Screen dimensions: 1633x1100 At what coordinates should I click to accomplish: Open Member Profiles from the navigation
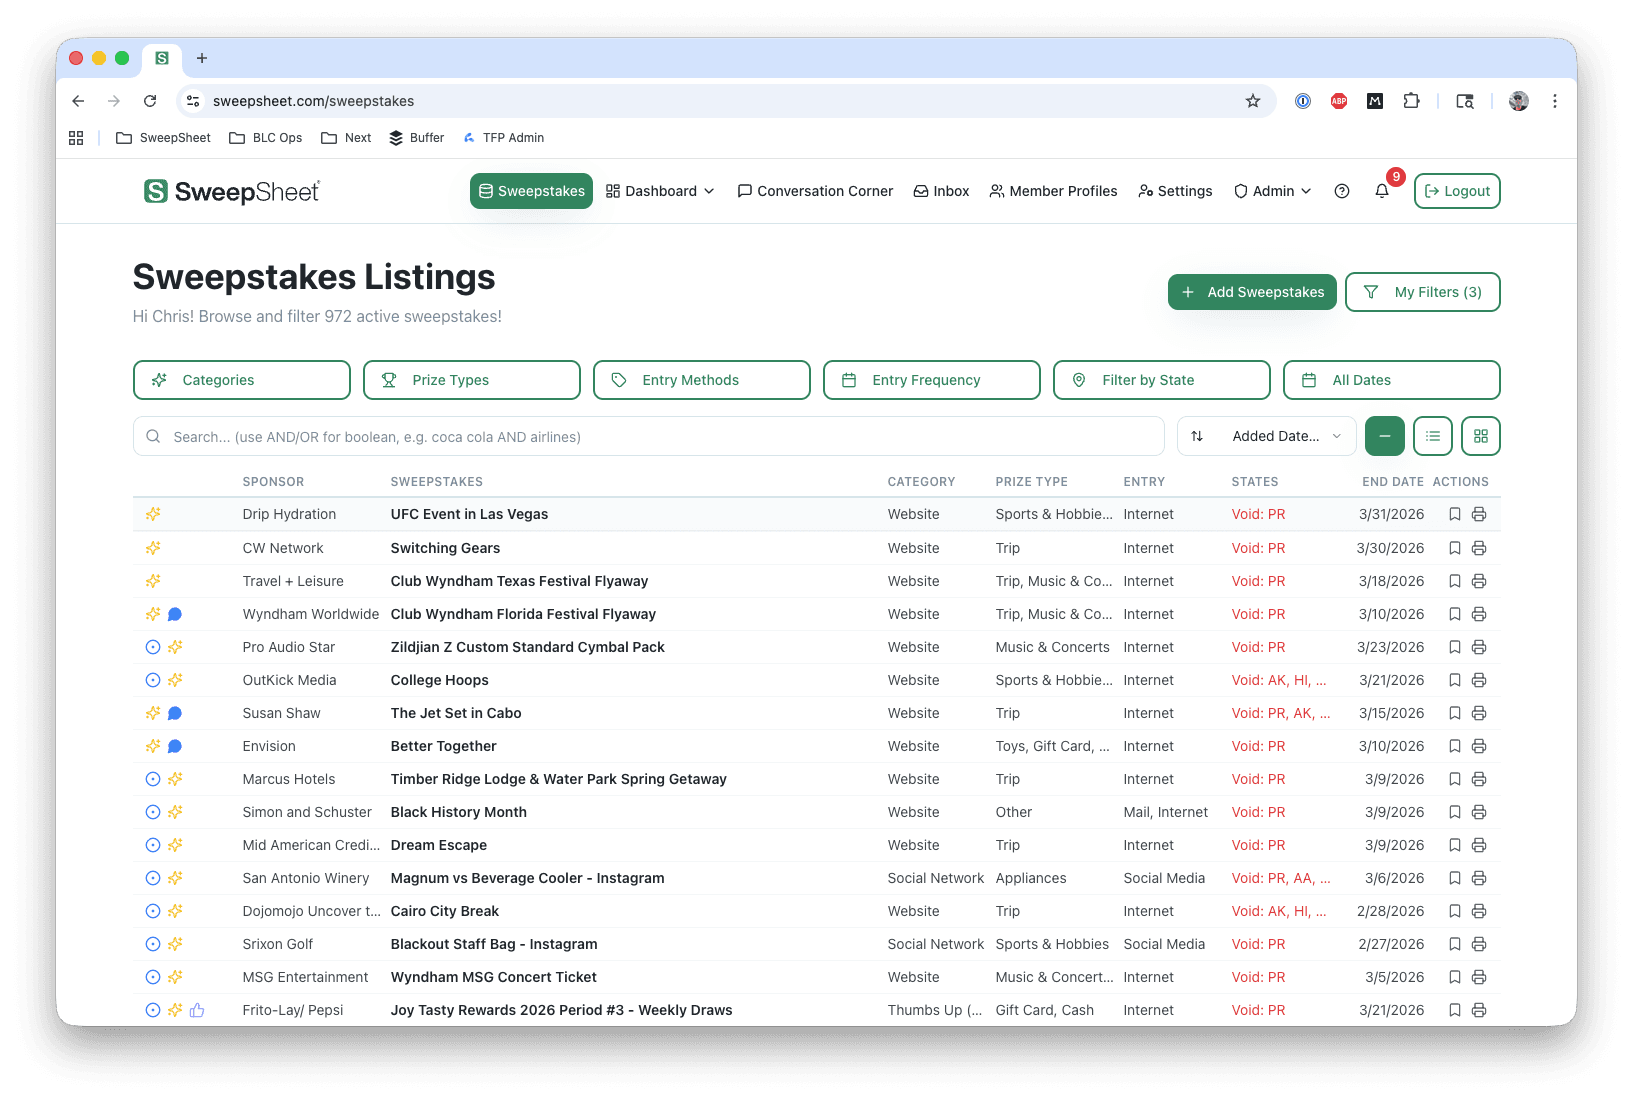tap(1053, 191)
